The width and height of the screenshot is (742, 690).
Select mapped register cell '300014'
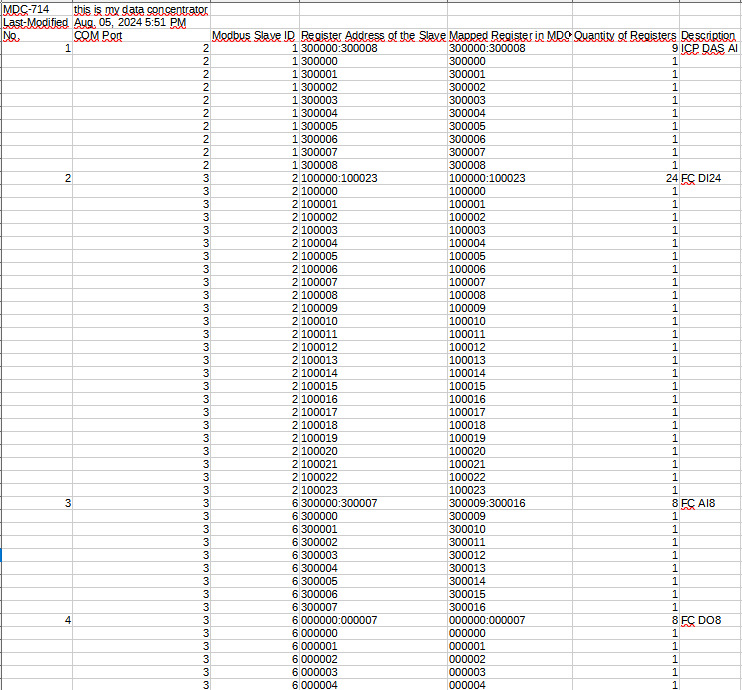(510, 582)
